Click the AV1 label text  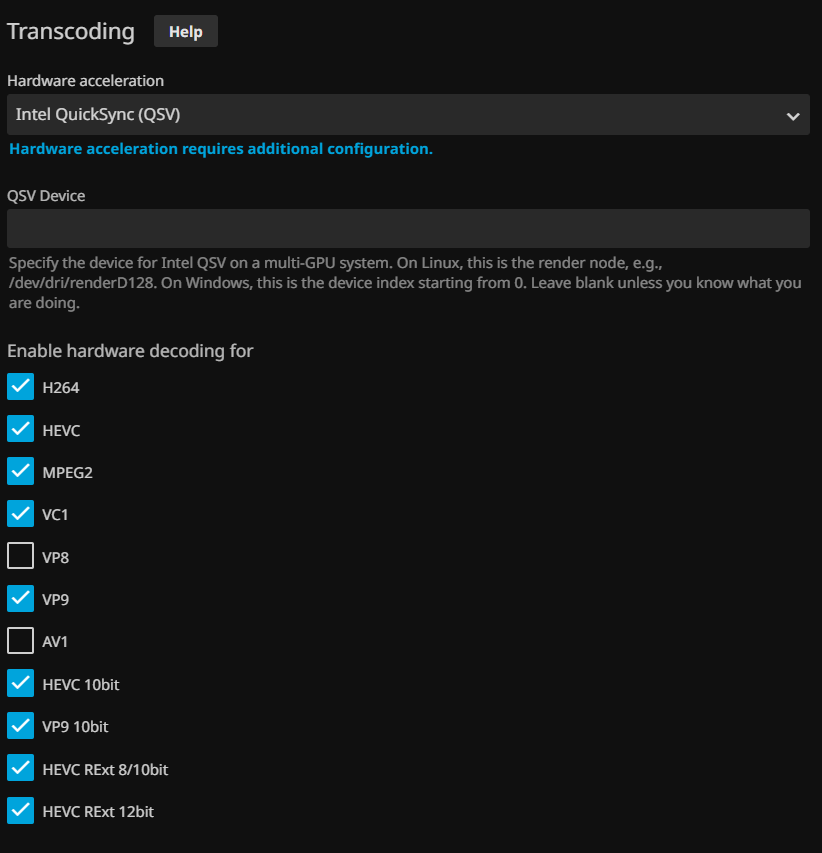[55, 642]
